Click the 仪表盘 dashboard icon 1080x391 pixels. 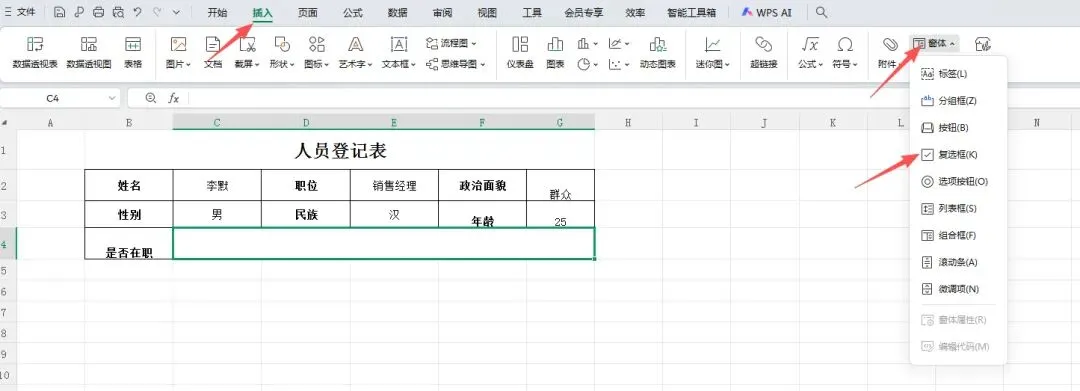click(520, 53)
